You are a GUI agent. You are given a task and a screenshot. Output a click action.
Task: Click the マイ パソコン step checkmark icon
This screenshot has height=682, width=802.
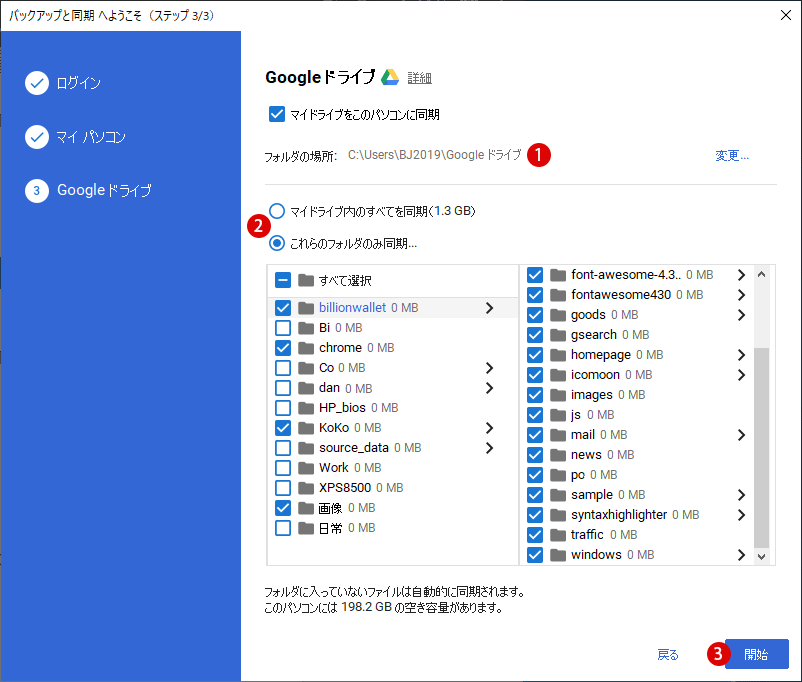pyautogui.click(x=37, y=137)
